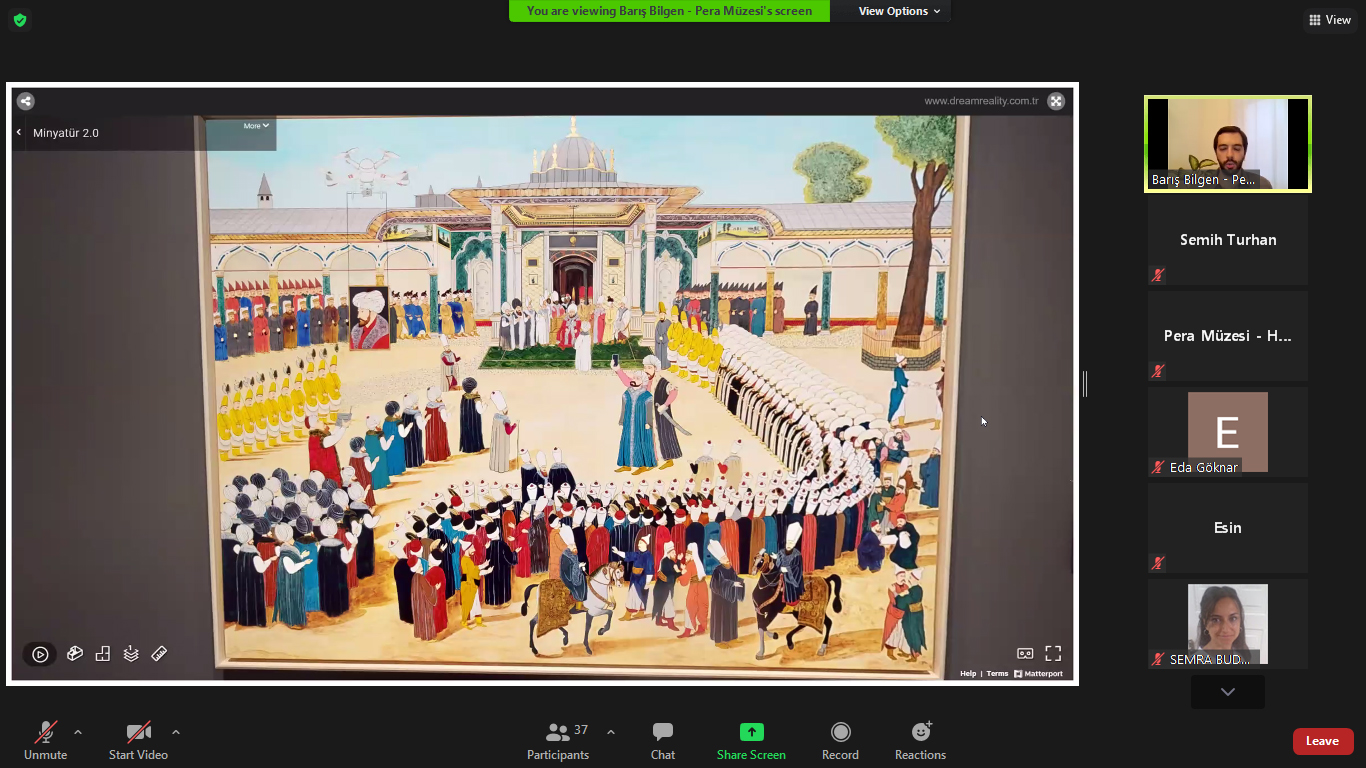Select Eda Göknar's participant tile
Viewport: 1366px width, 768px height.
1228,432
